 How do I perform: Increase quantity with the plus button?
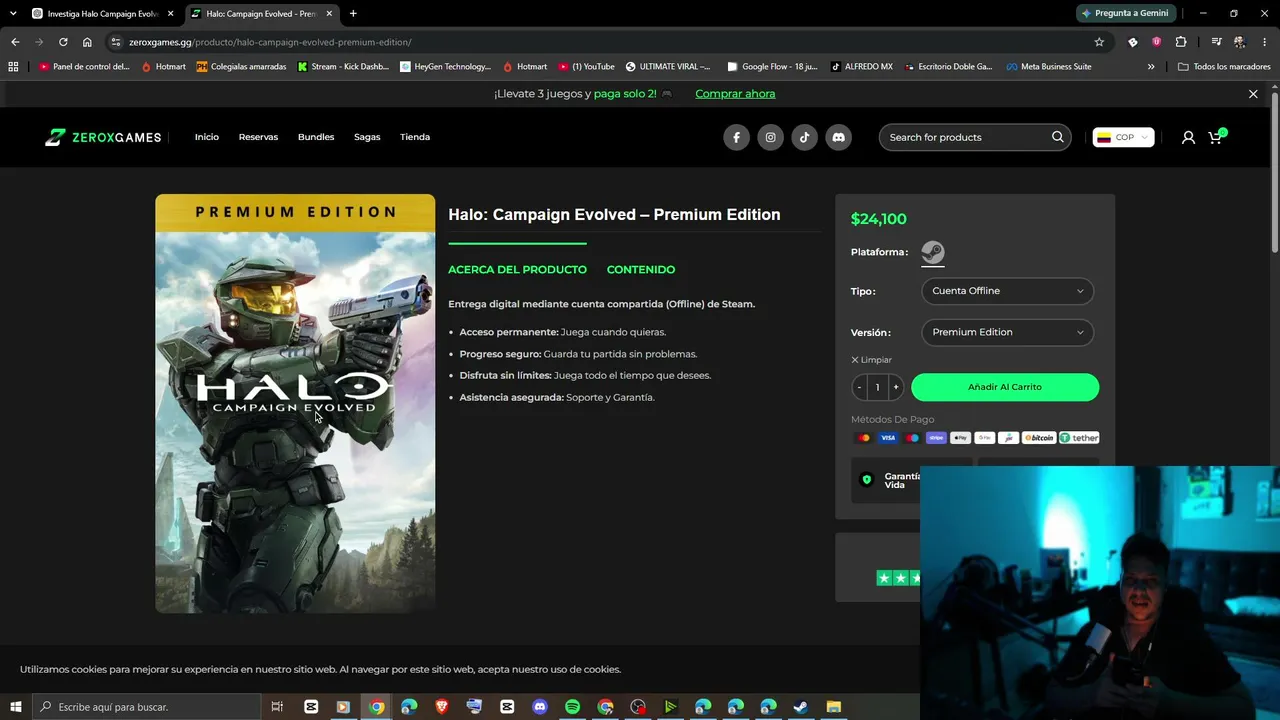896,387
